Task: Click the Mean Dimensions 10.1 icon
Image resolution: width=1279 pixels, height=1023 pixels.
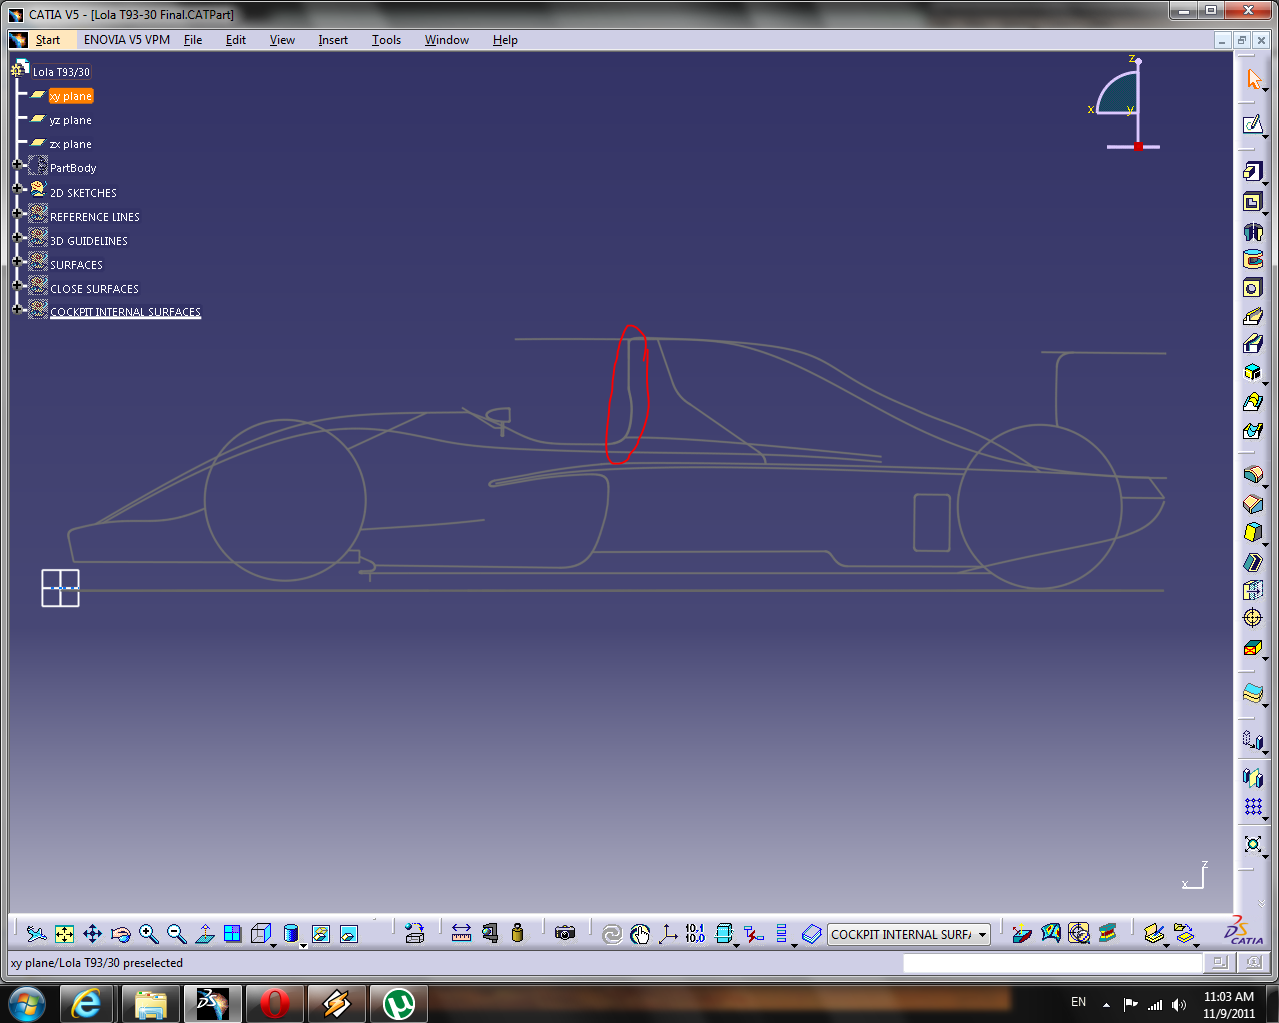Action: point(695,934)
